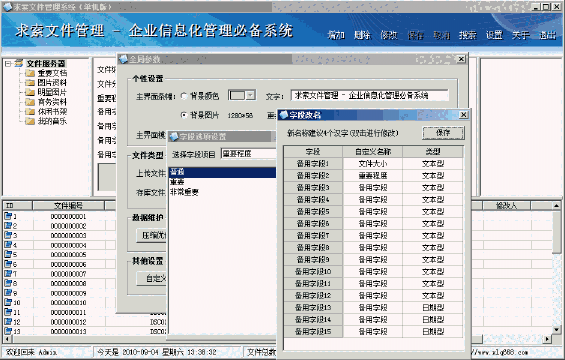
Task: Click the 文件服务器 server icon in tree
Action: point(19,63)
